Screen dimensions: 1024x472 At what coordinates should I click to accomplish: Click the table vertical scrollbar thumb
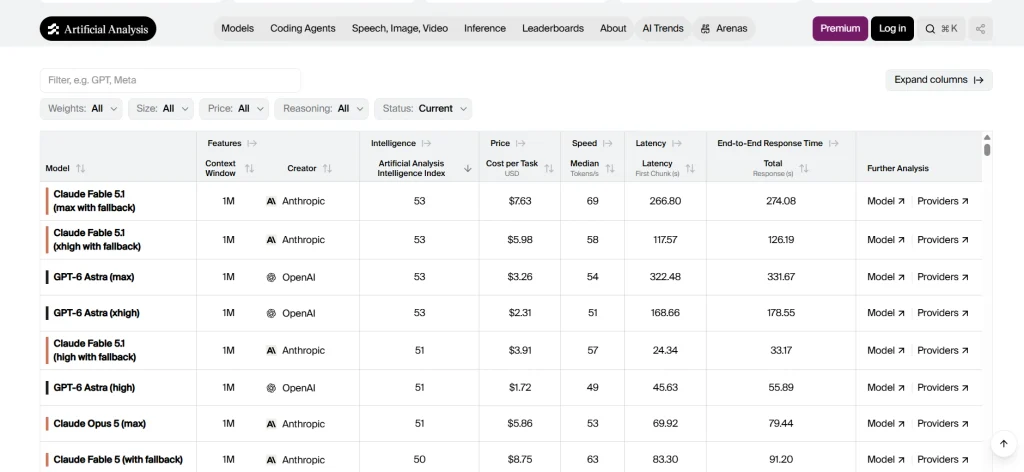click(x=987, y=150)
